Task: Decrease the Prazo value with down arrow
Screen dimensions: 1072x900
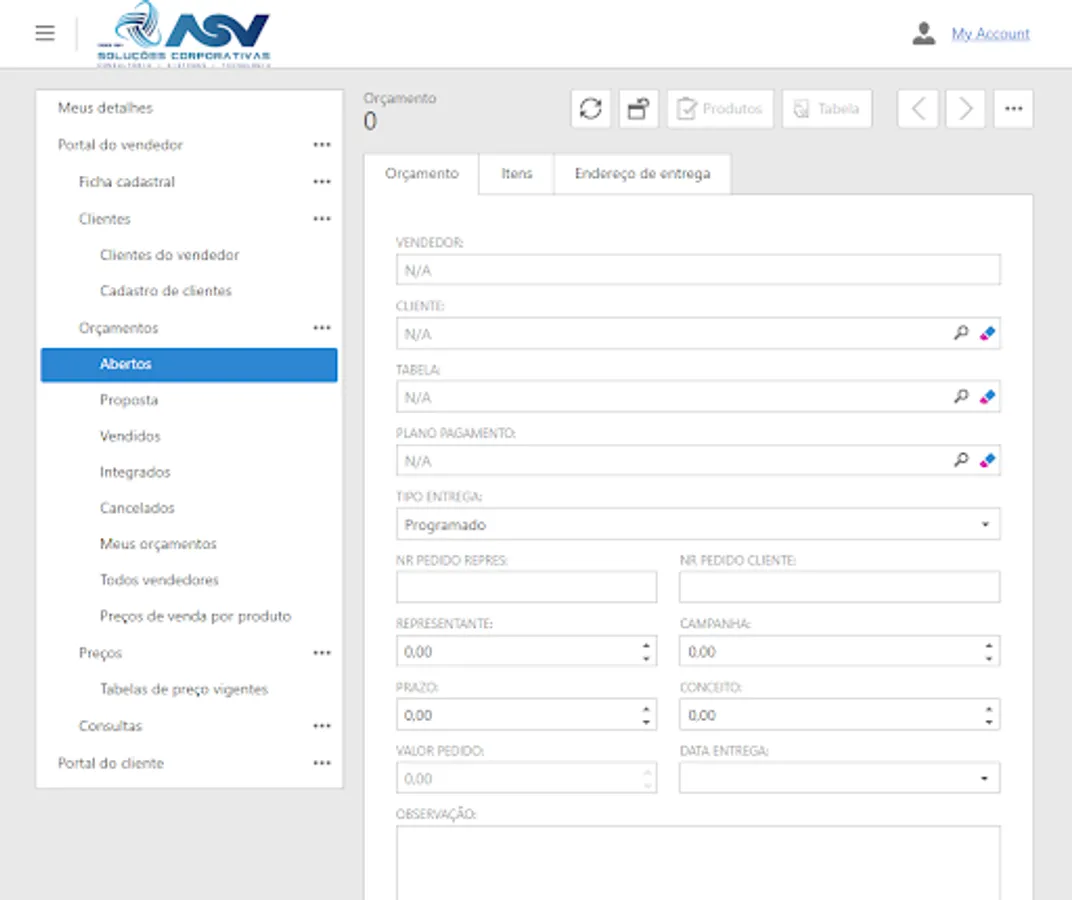Action: (646, 722)
